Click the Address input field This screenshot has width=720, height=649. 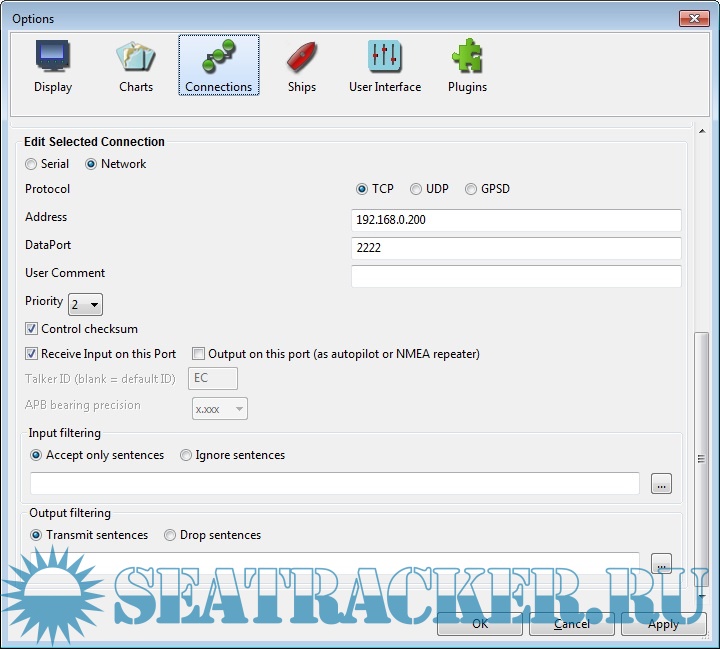pyautogui.click(x=516, y=220)
